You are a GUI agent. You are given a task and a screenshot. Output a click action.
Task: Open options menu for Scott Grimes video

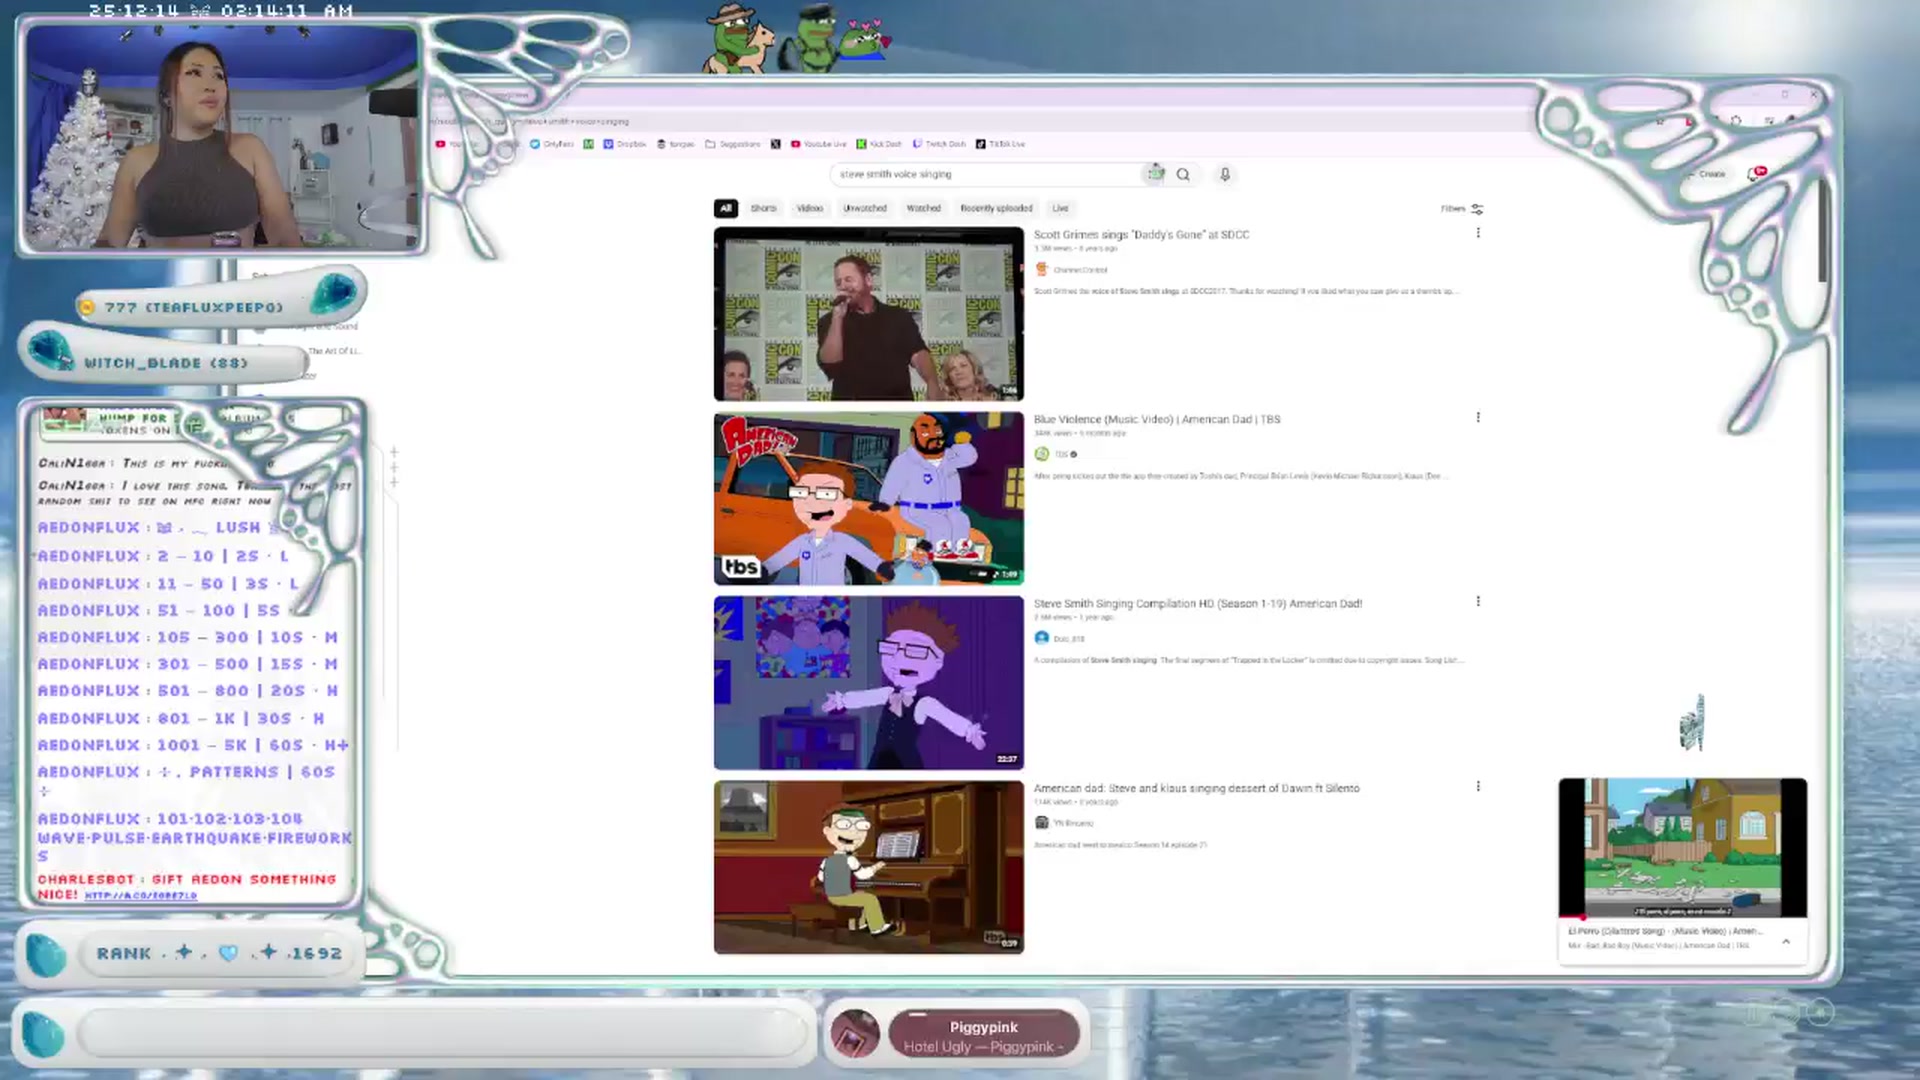[1478, 233]
